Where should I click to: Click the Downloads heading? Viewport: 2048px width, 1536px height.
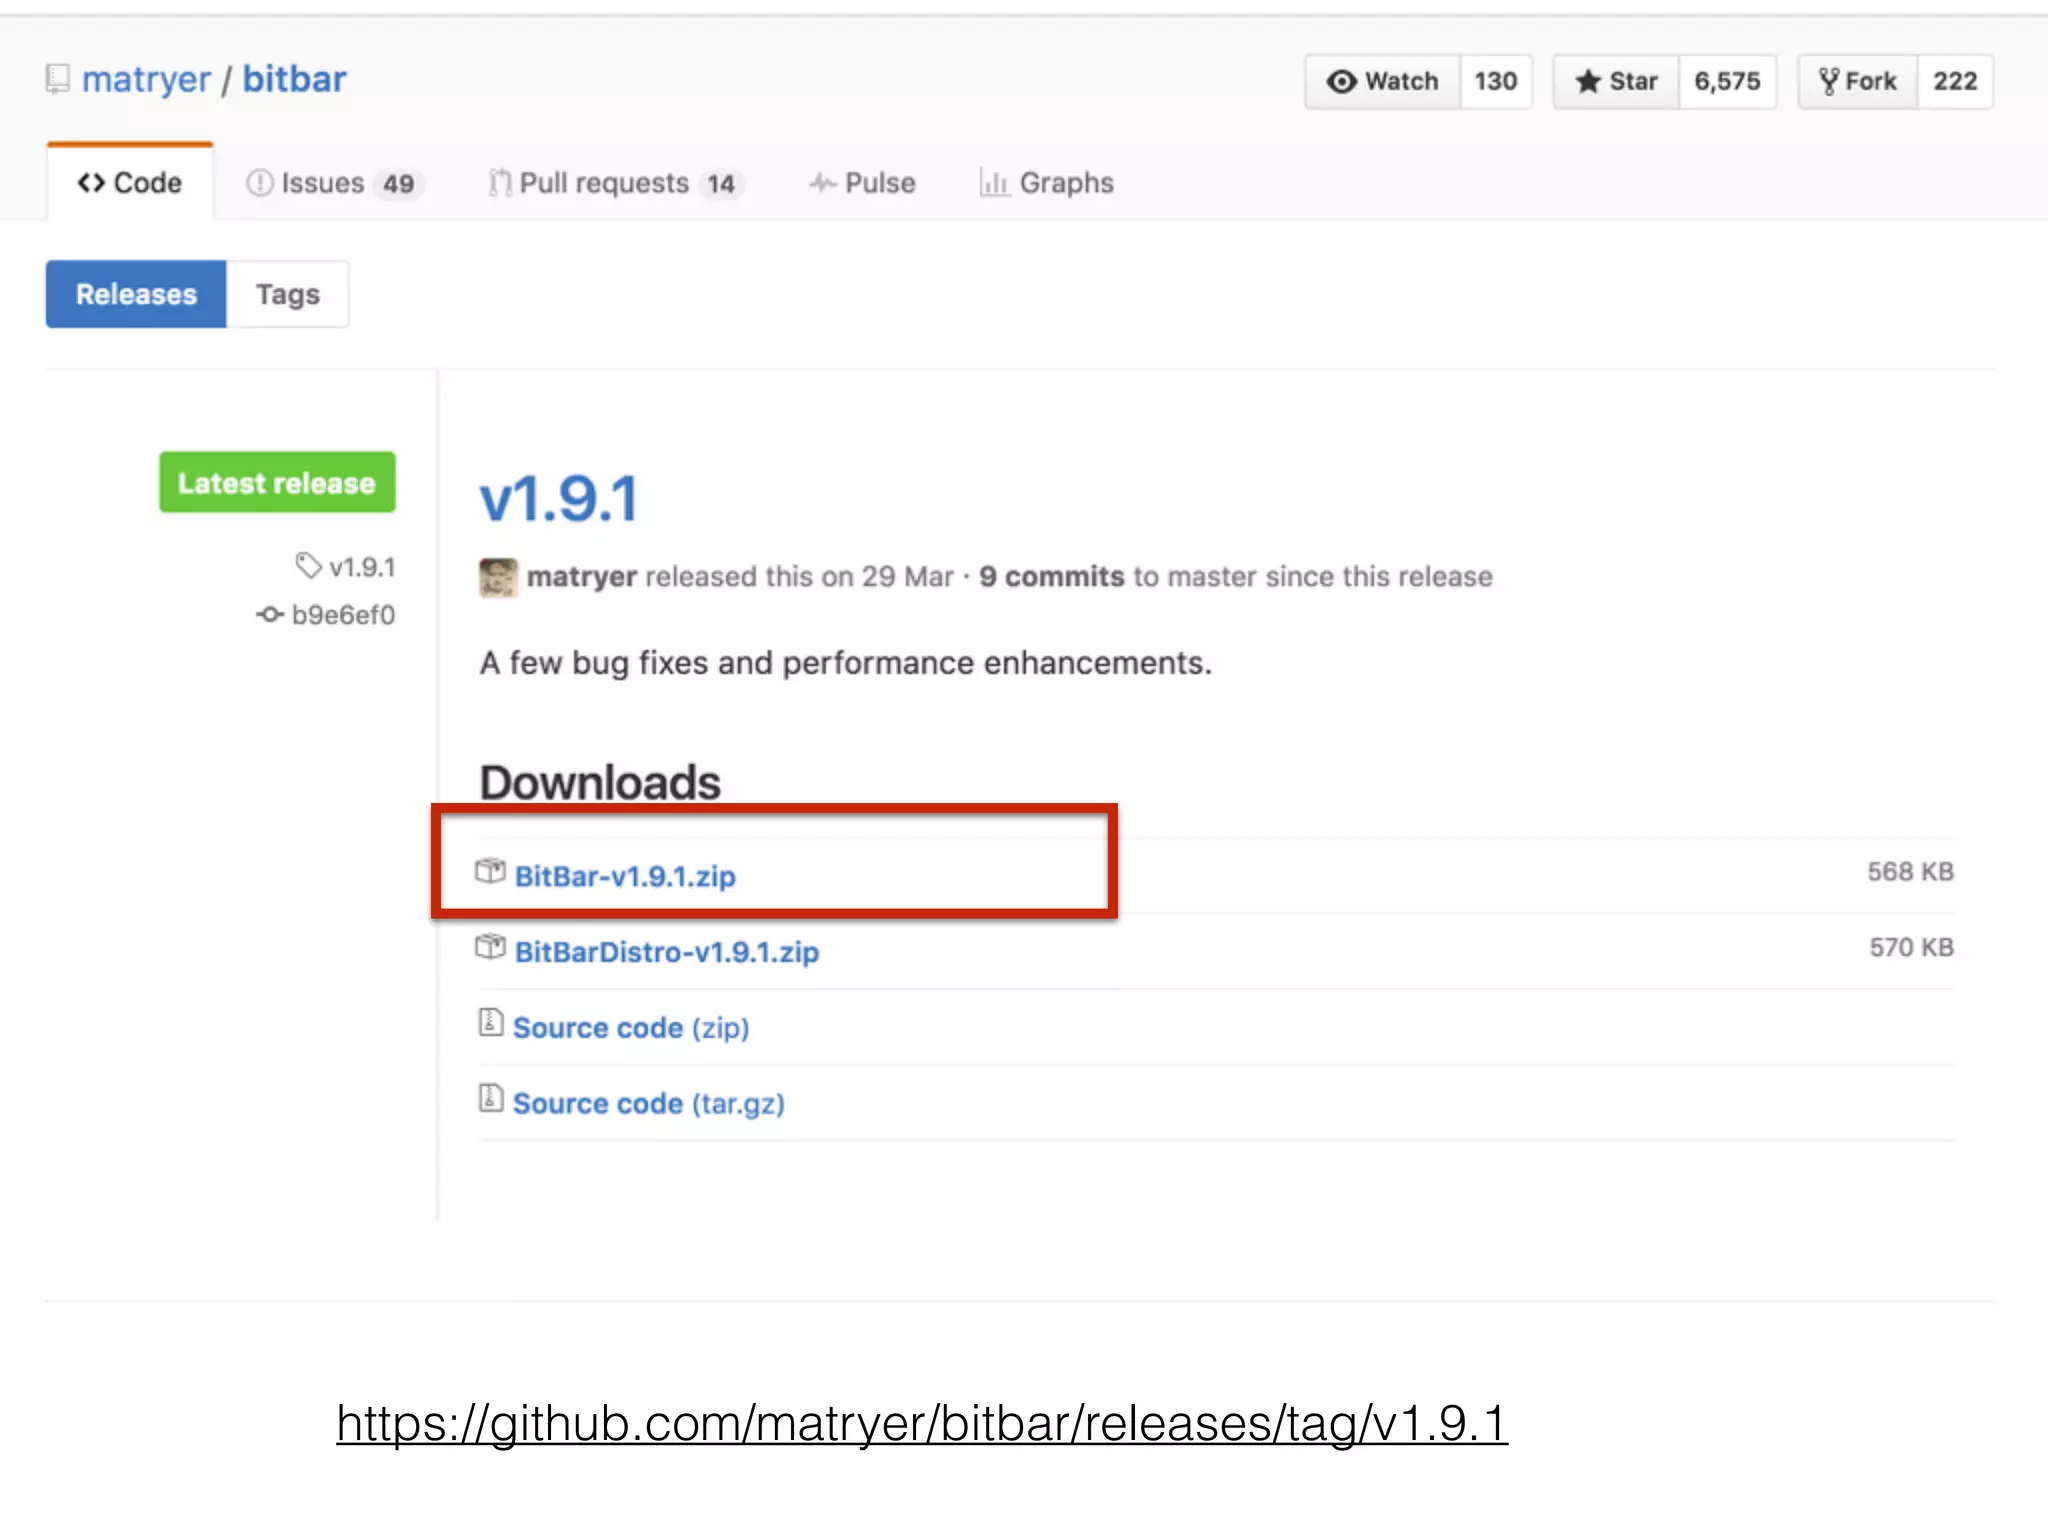click(600, 782)
